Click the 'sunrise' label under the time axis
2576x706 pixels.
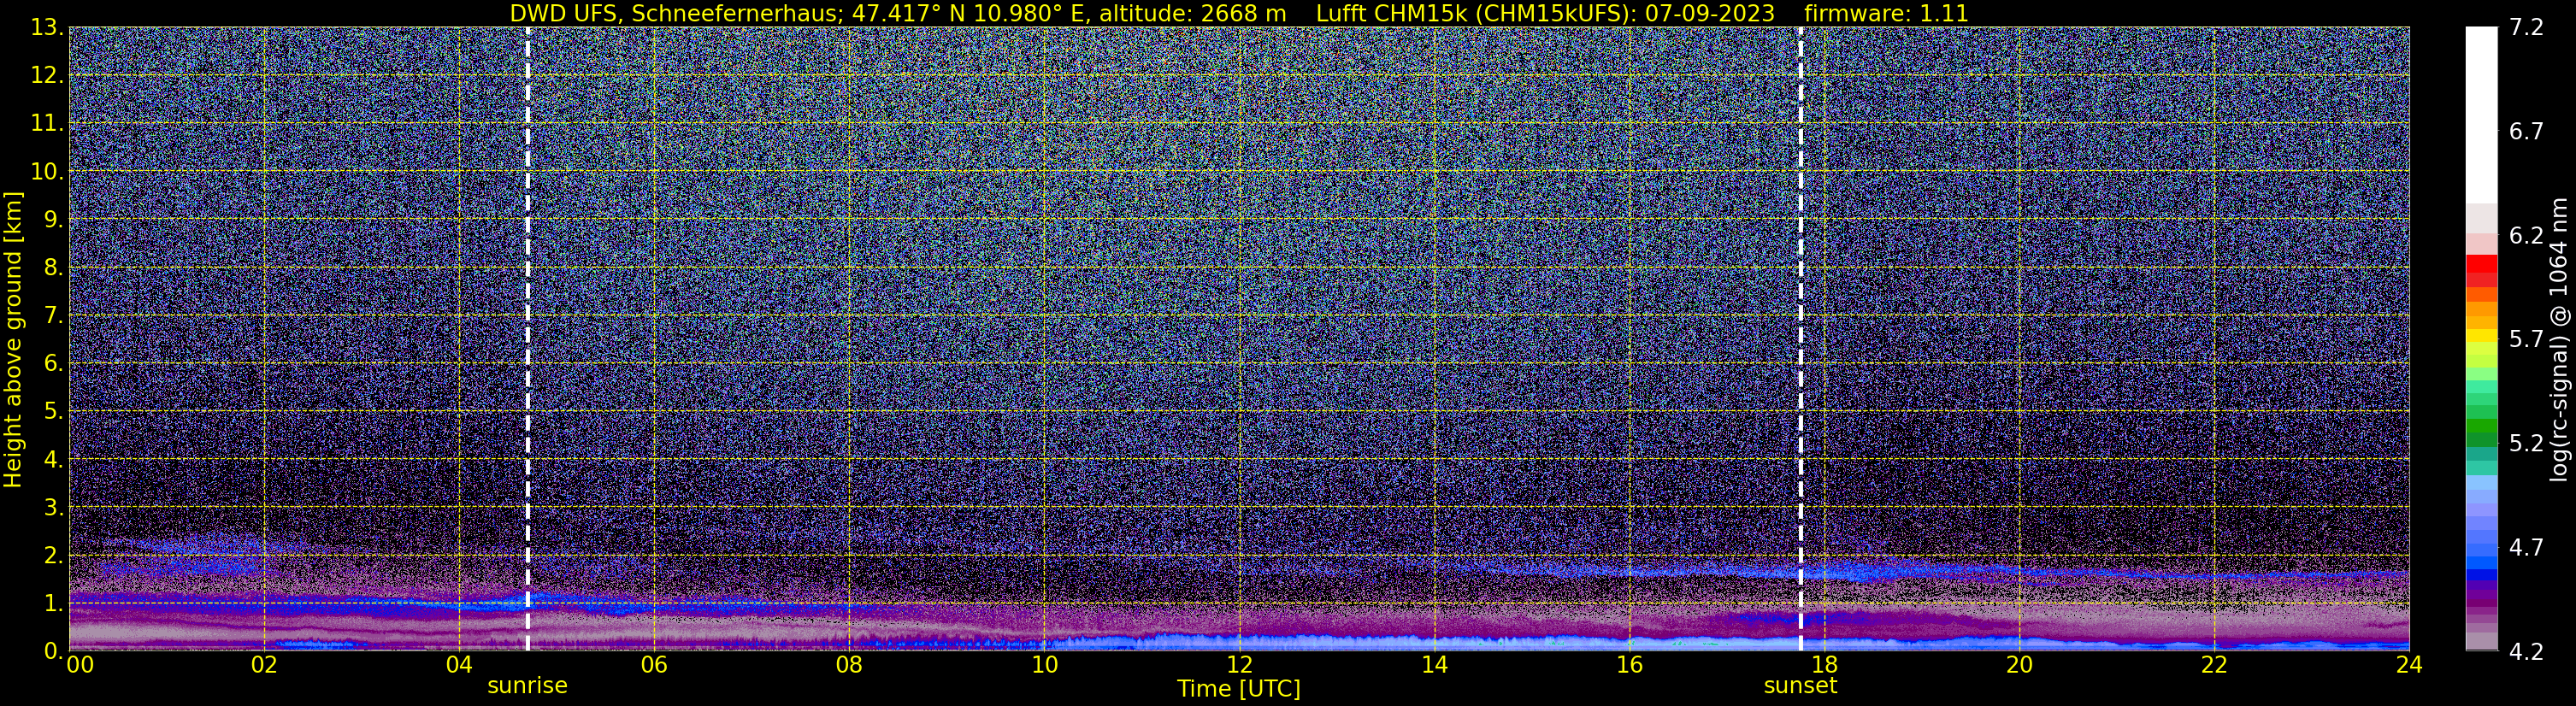tap(527, 686)
